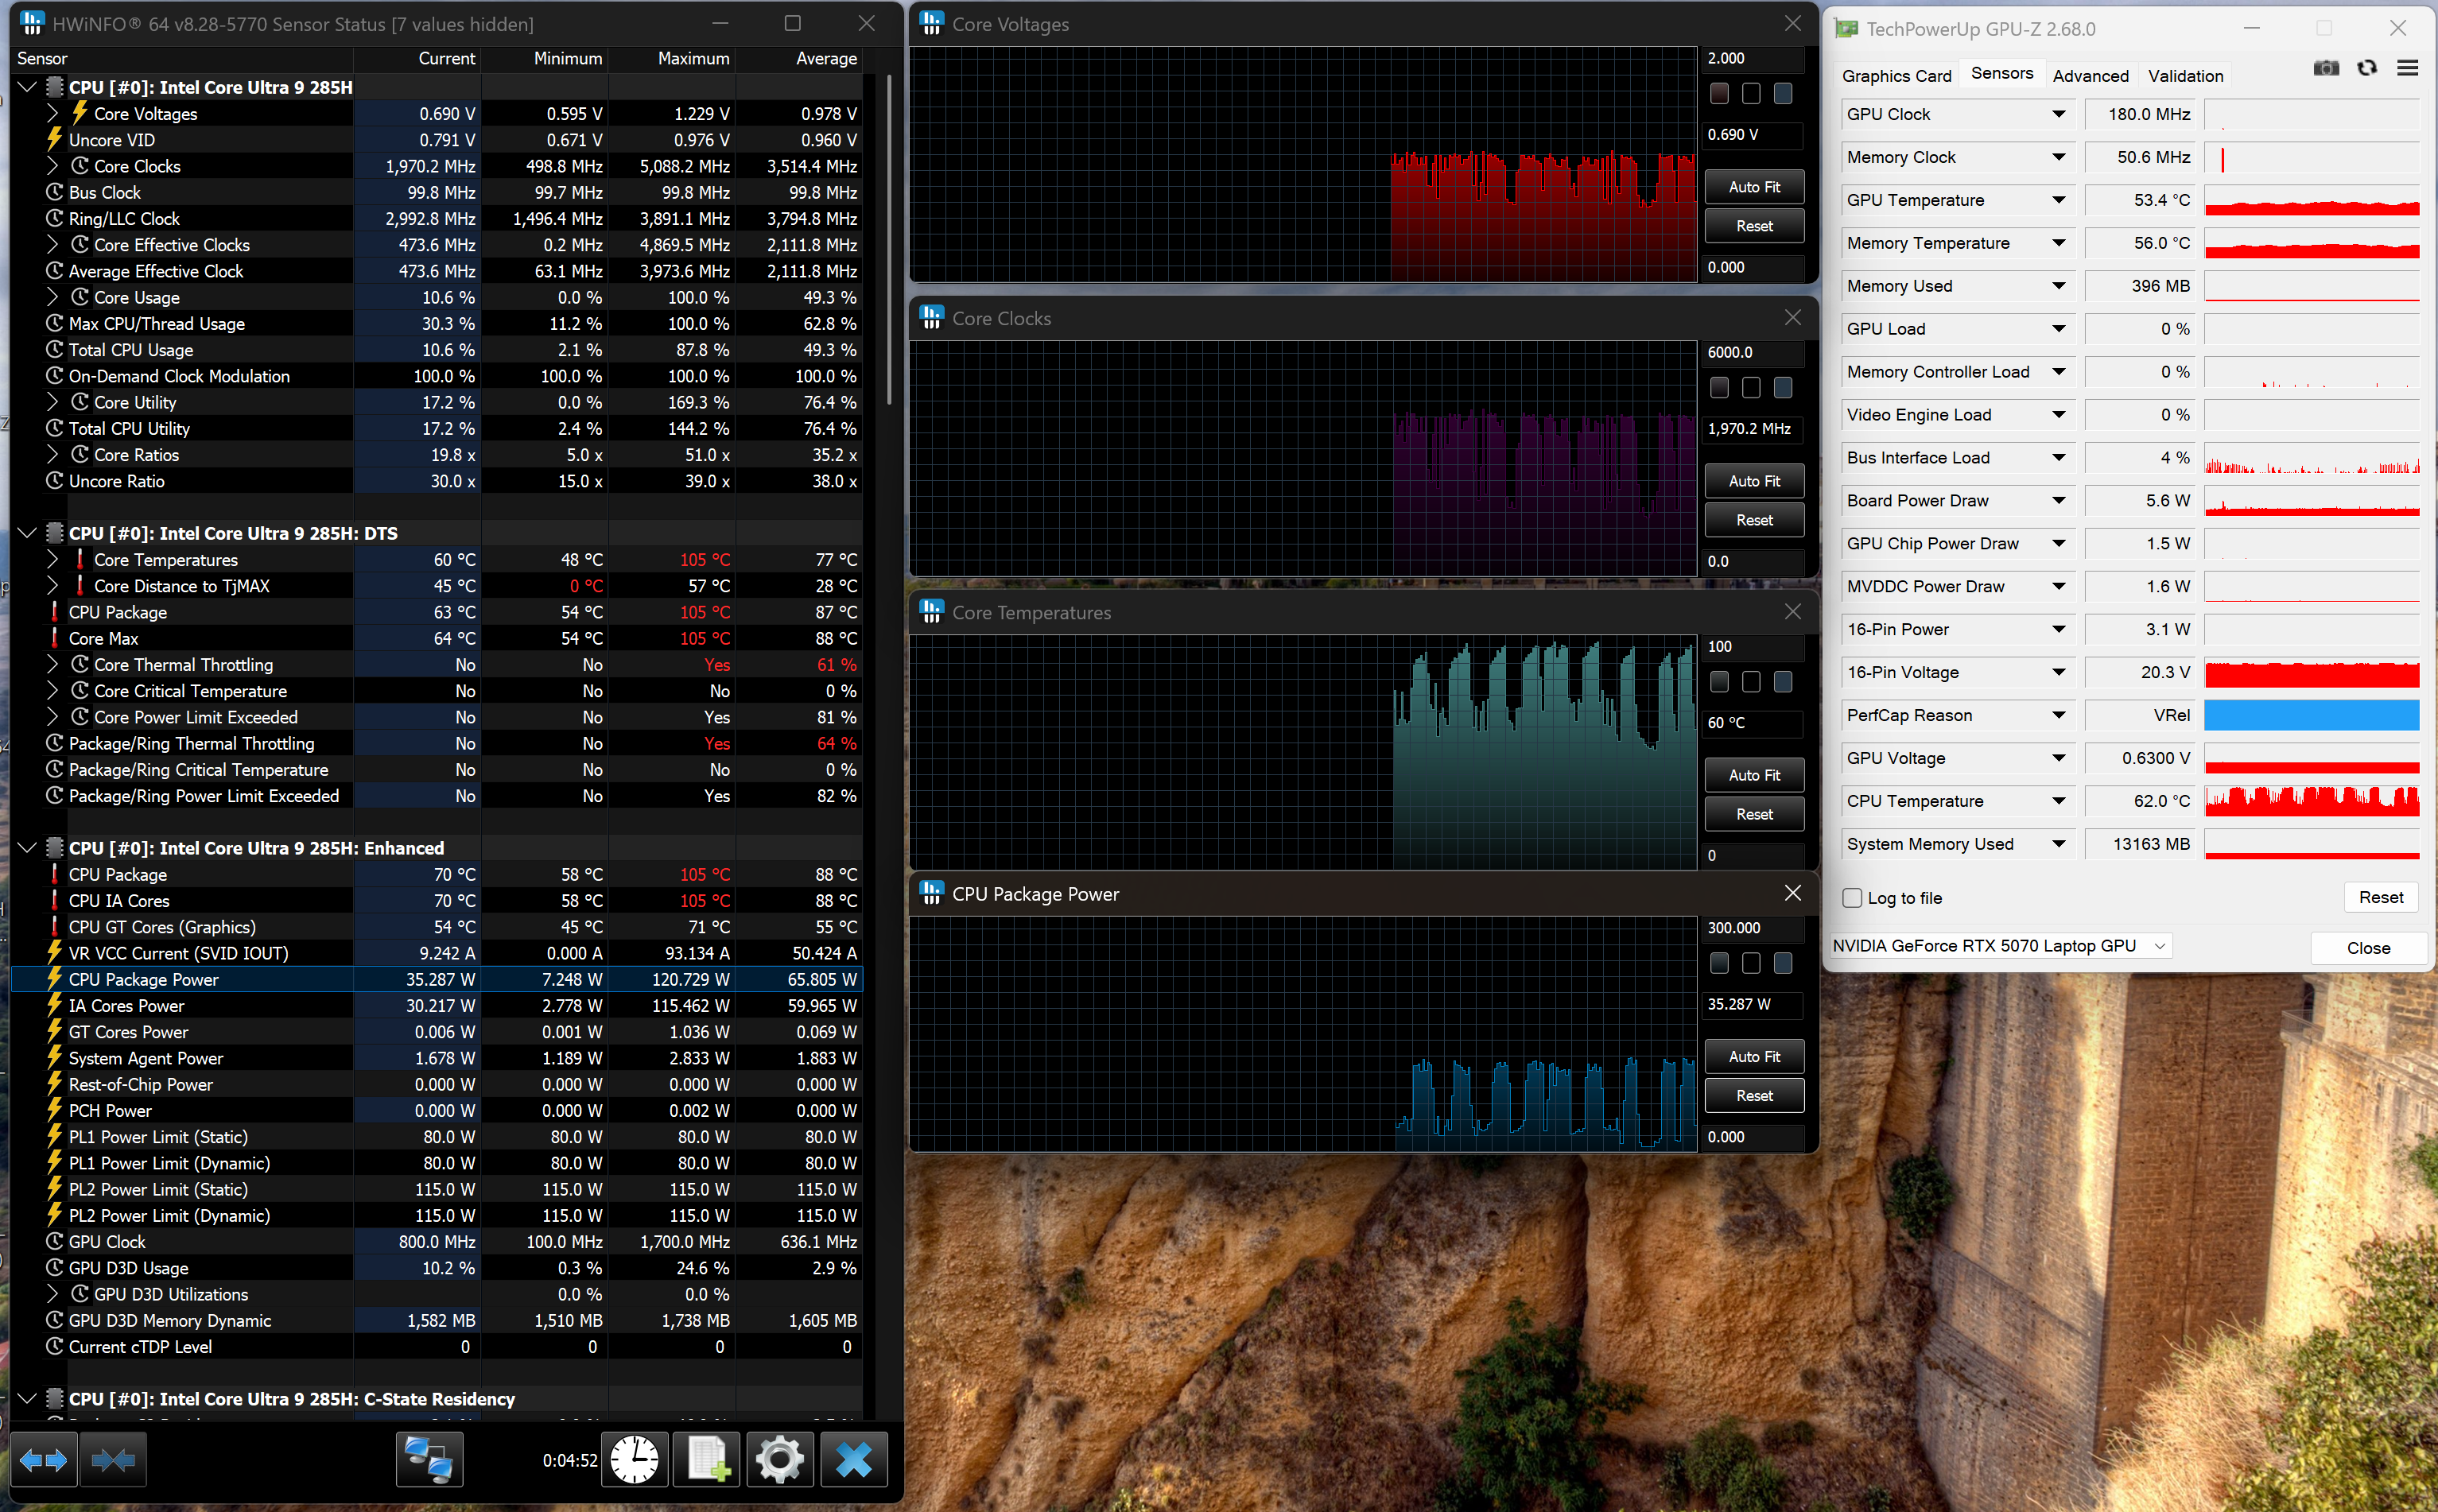Click the log file start icon
The image size is (2438, 1512).
pyautogui.click(x=707, y=1460)
